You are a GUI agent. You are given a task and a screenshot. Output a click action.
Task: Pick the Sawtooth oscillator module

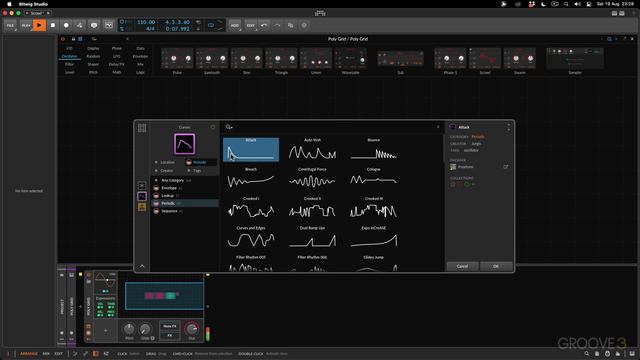click(212, 59)
